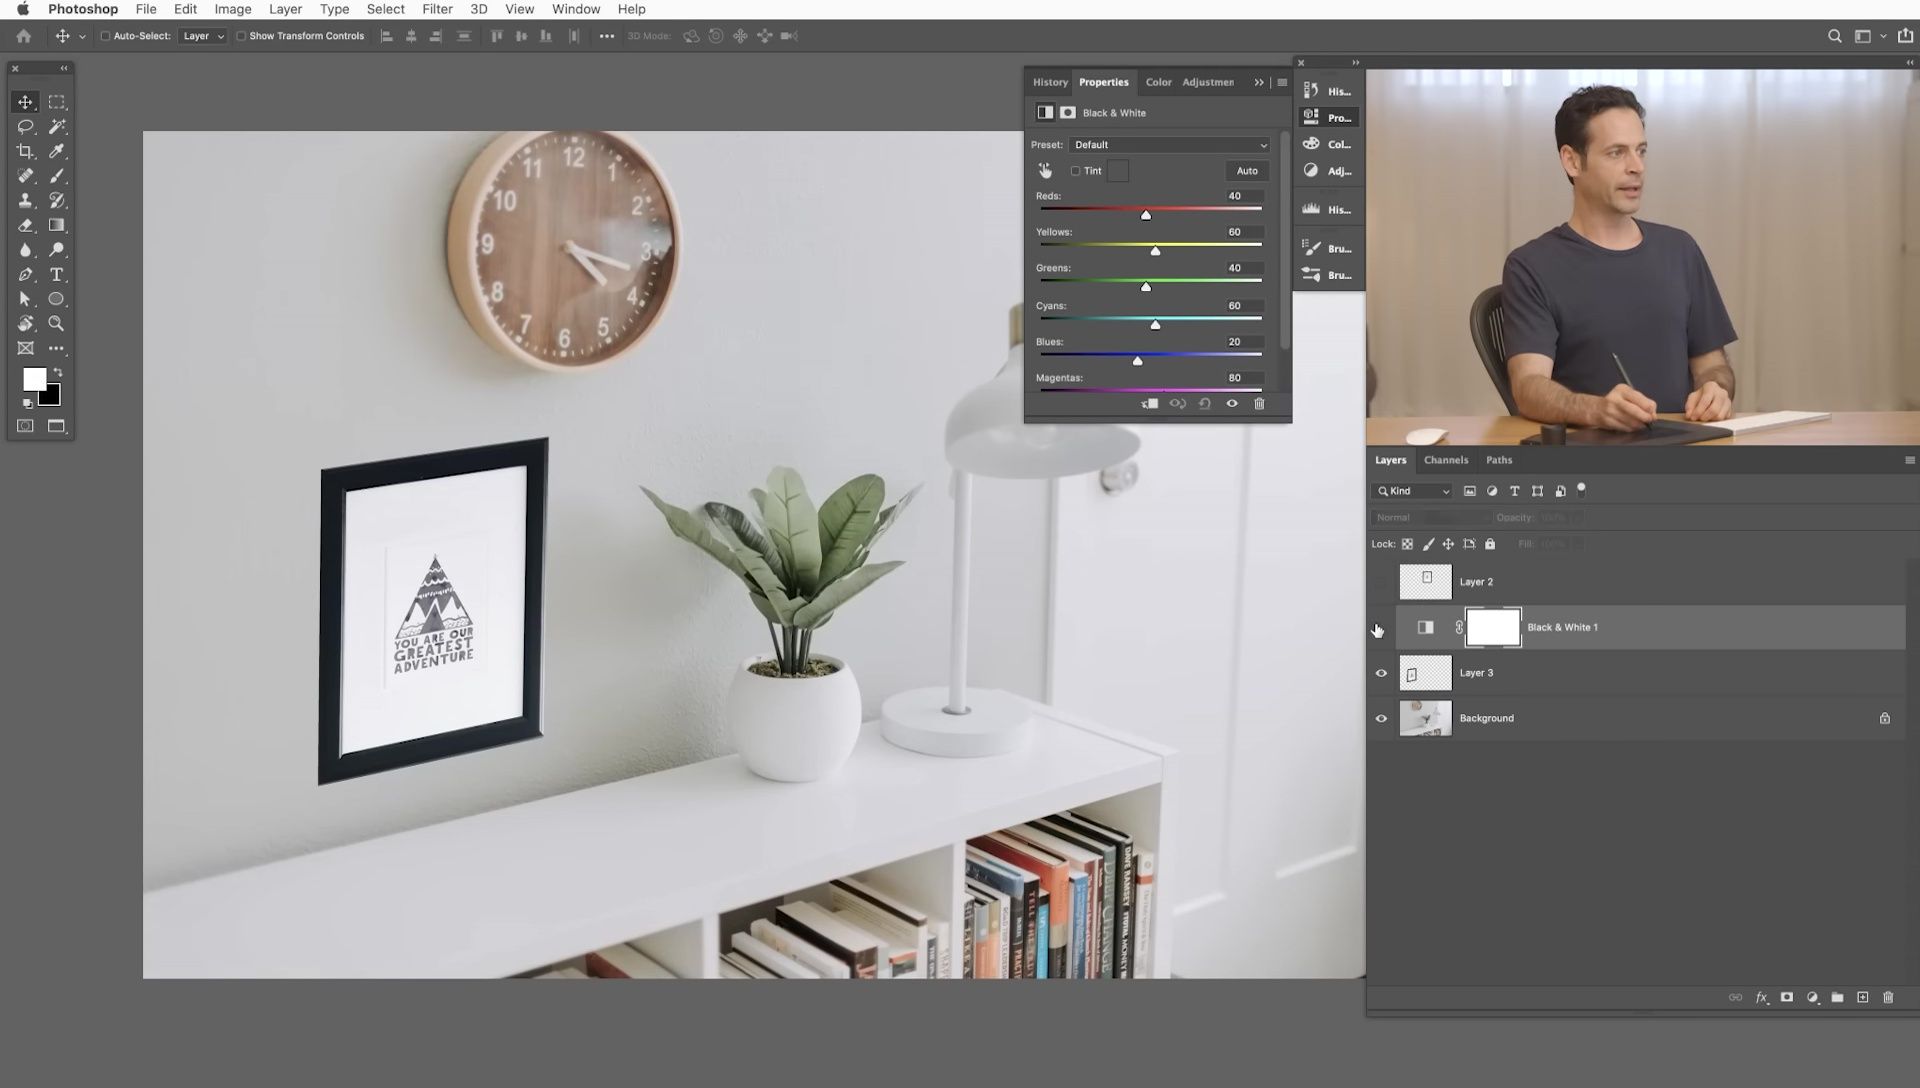Open Photoshop search magnifier
This screenshot has width=1920, height=1088.
coord(1834,36)
